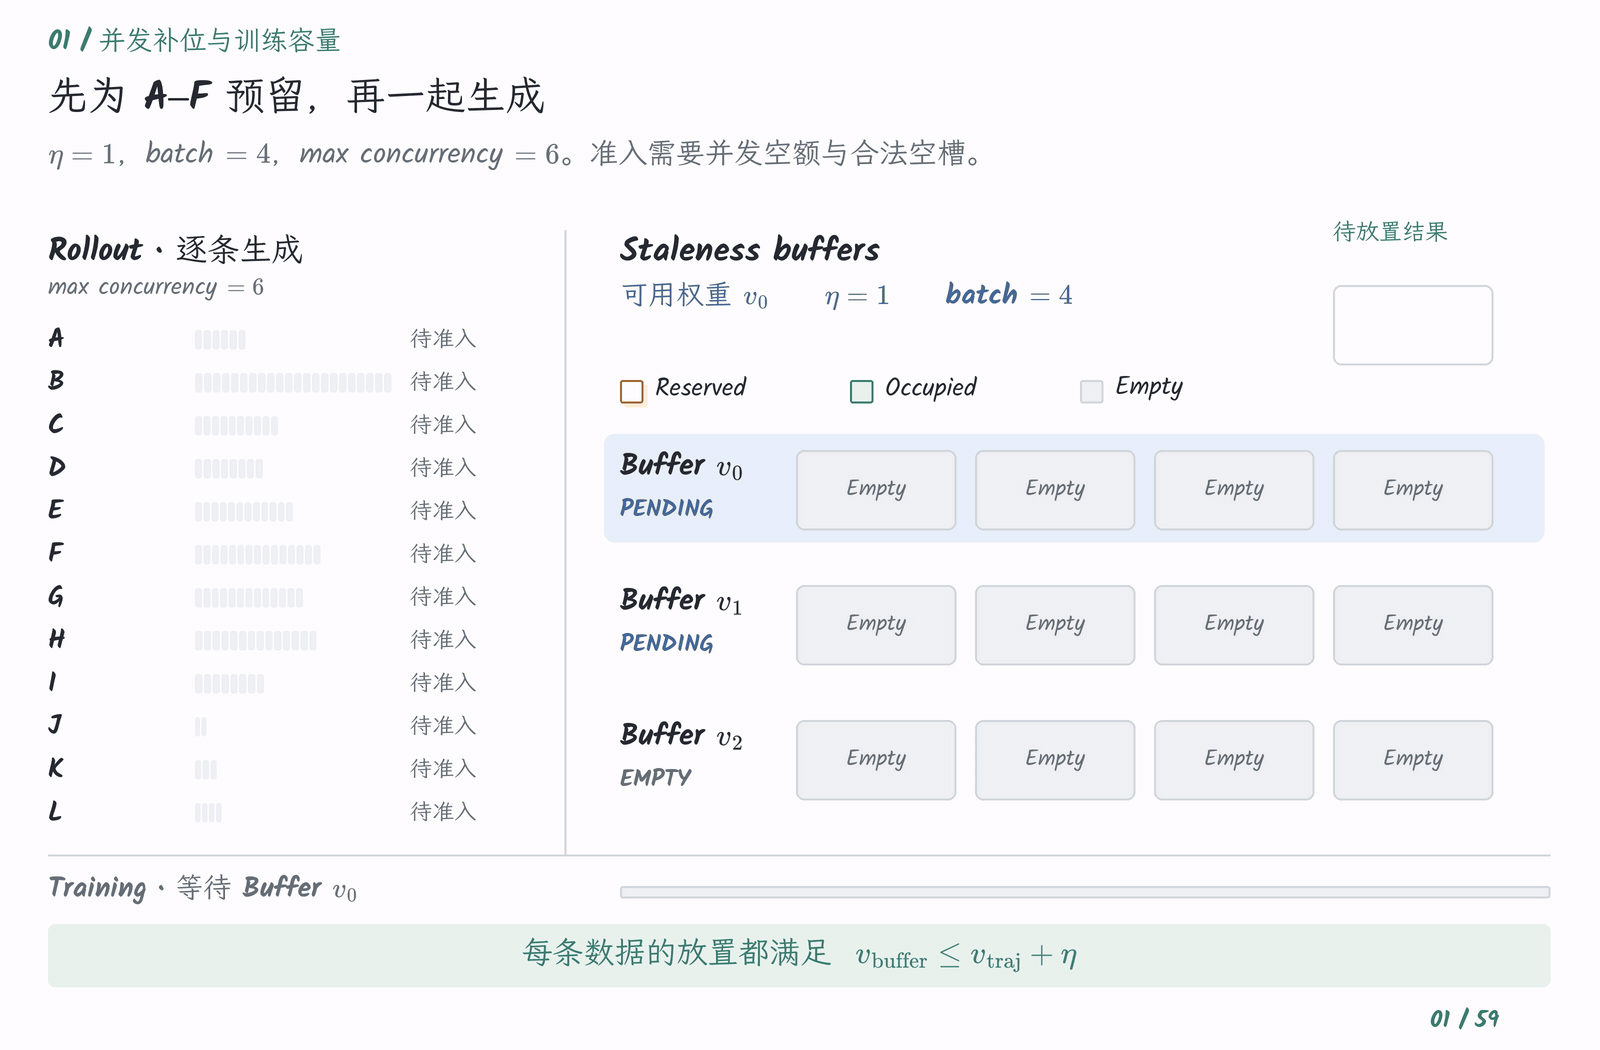The image size is (1600, 1050).
Task: Select the empty box under 待放置结果
Action: pyautogui.click(x=1413, y=325)
